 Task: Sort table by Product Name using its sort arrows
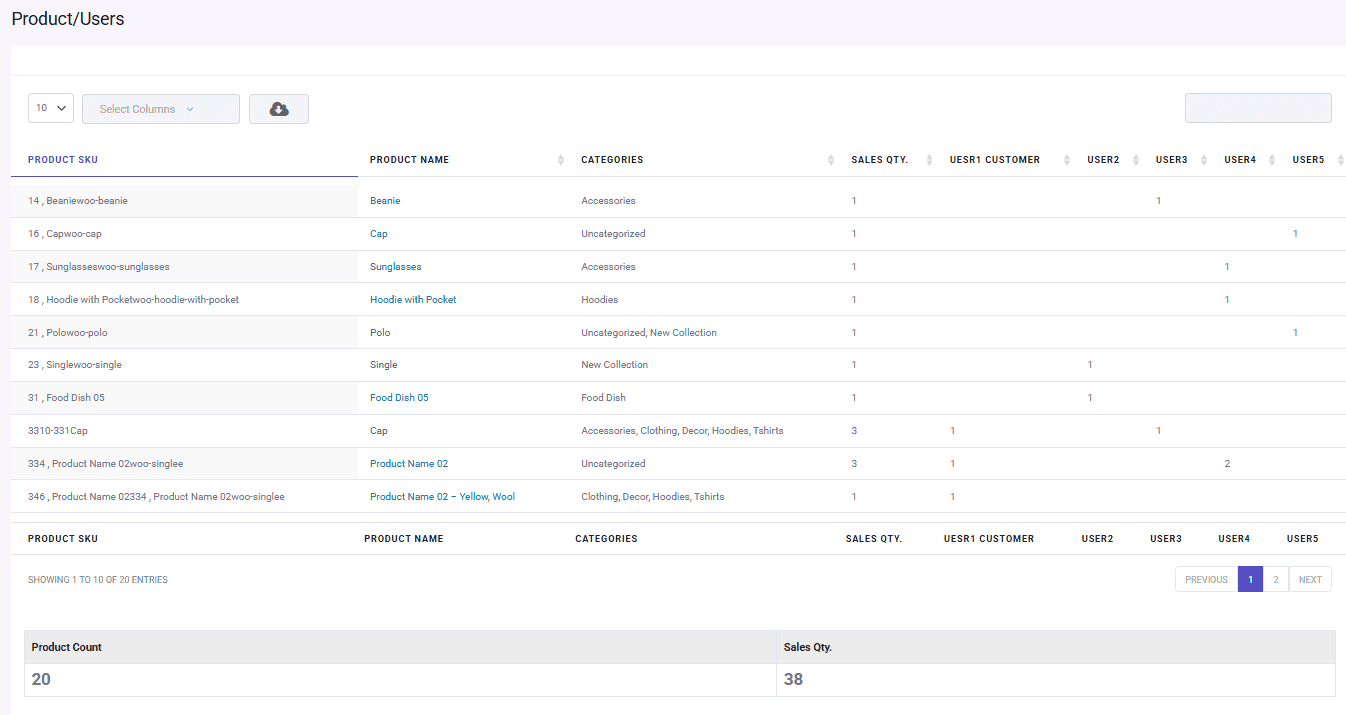560,159
